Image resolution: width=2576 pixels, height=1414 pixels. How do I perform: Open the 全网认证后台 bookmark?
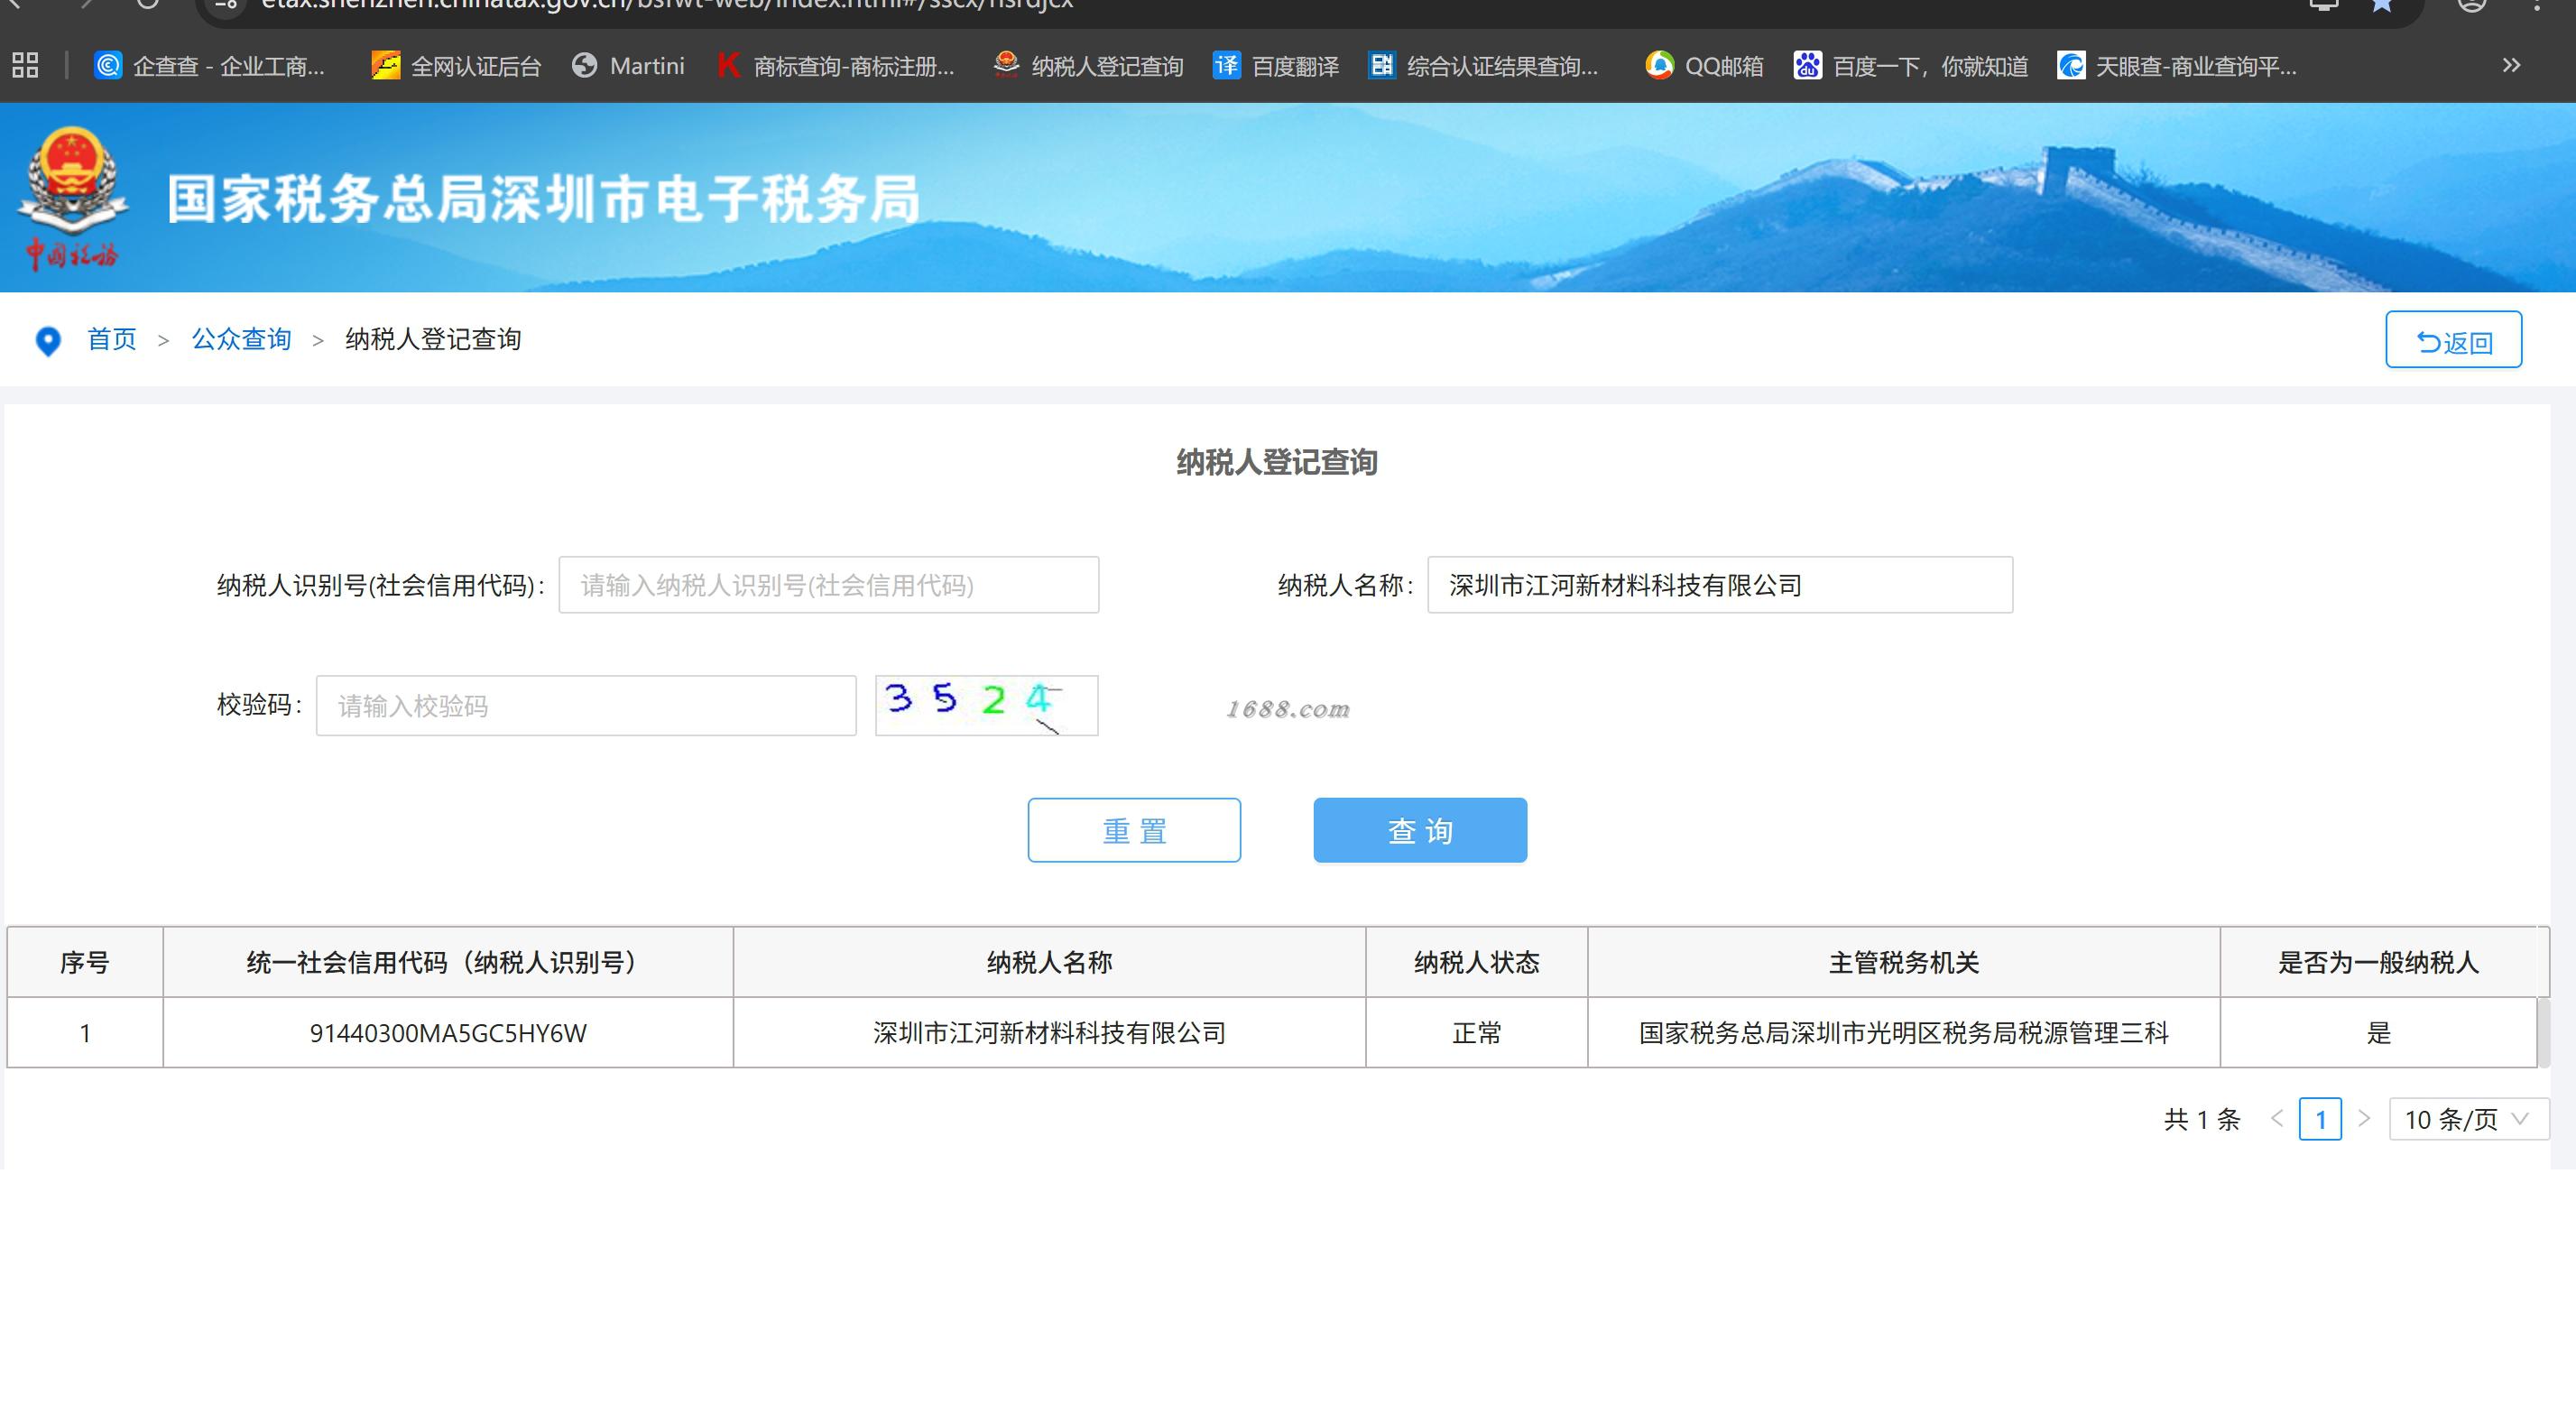(x=456, y=66)
